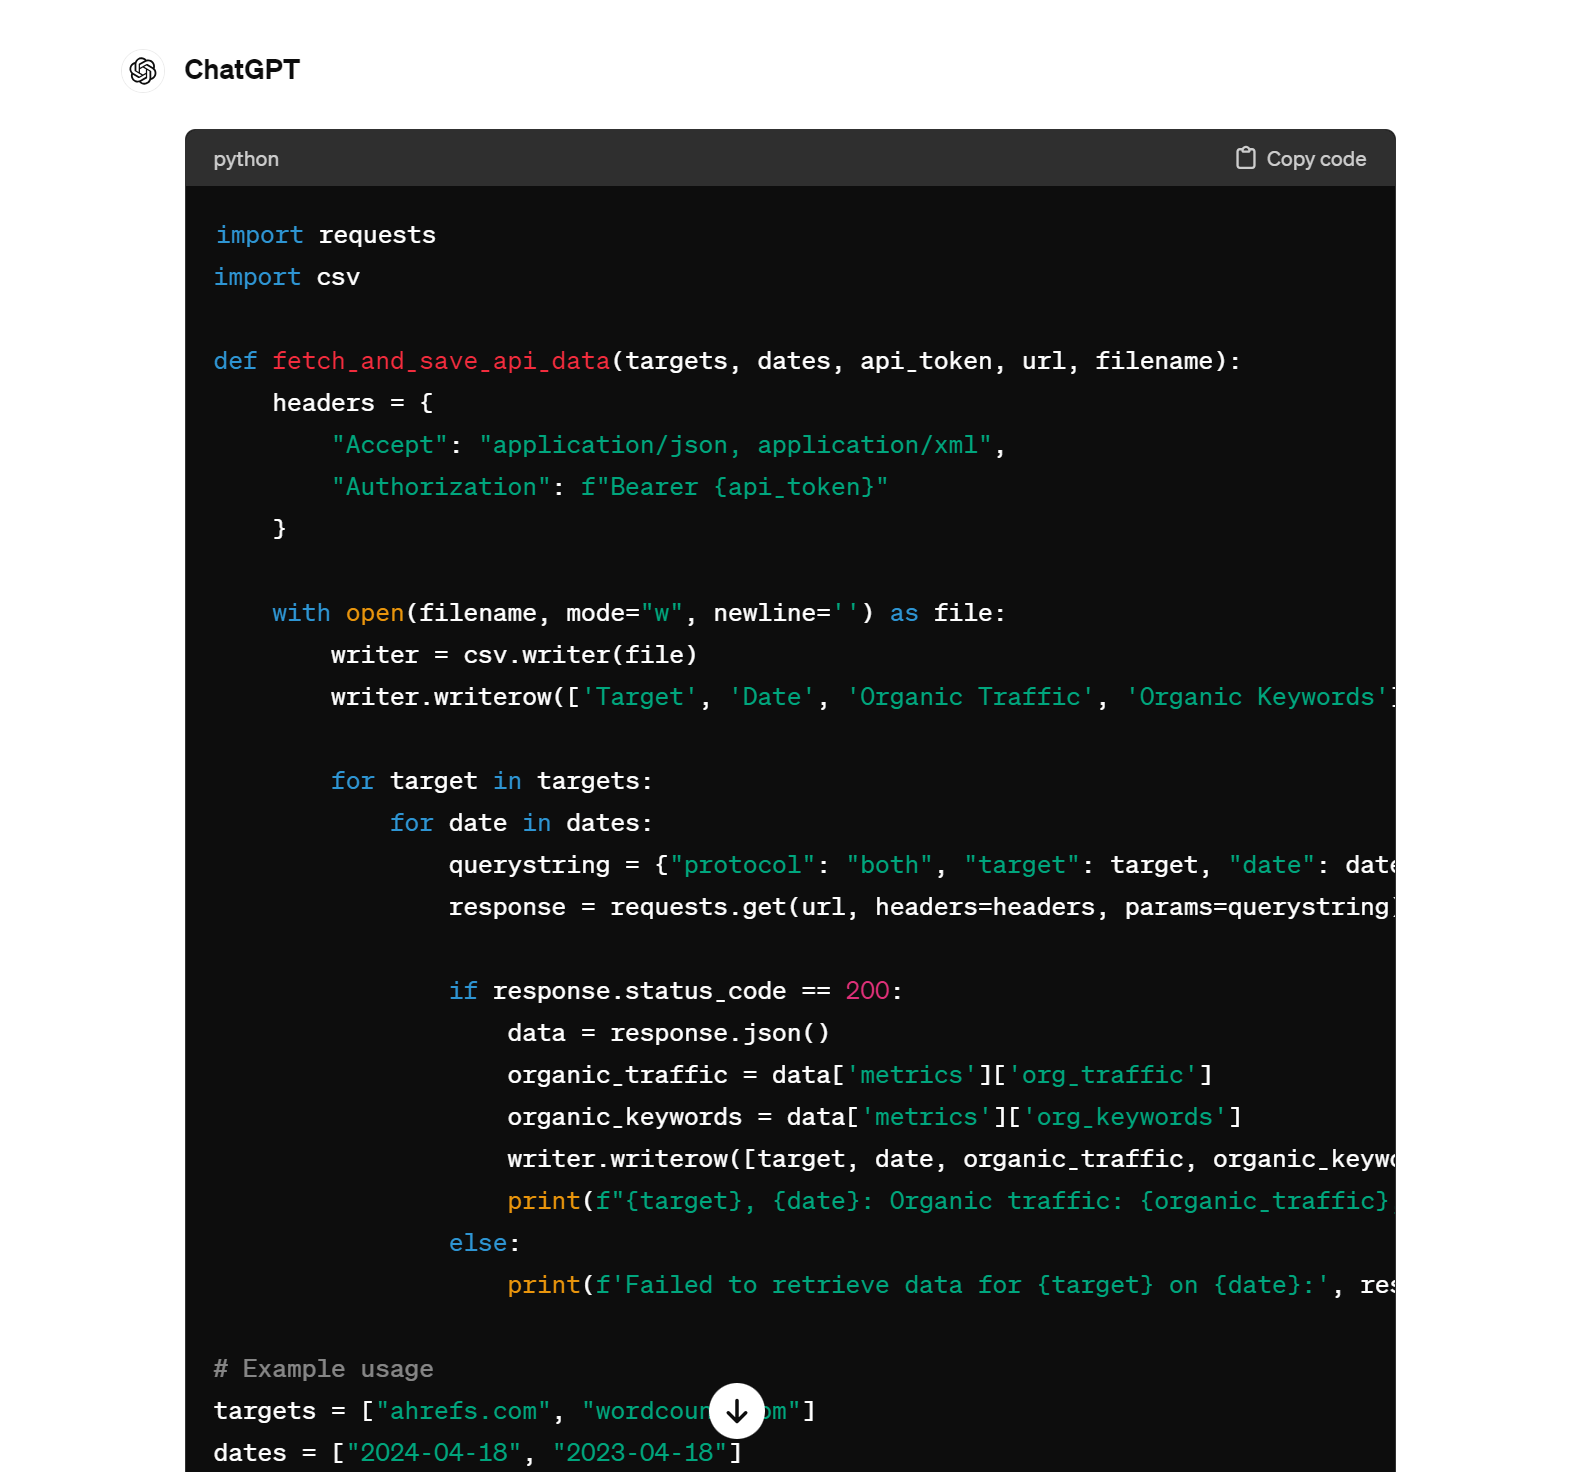The image size is (1576, 1472).
Task: Click the '# Example usage' comment
Action: [x=324, y=1369]
